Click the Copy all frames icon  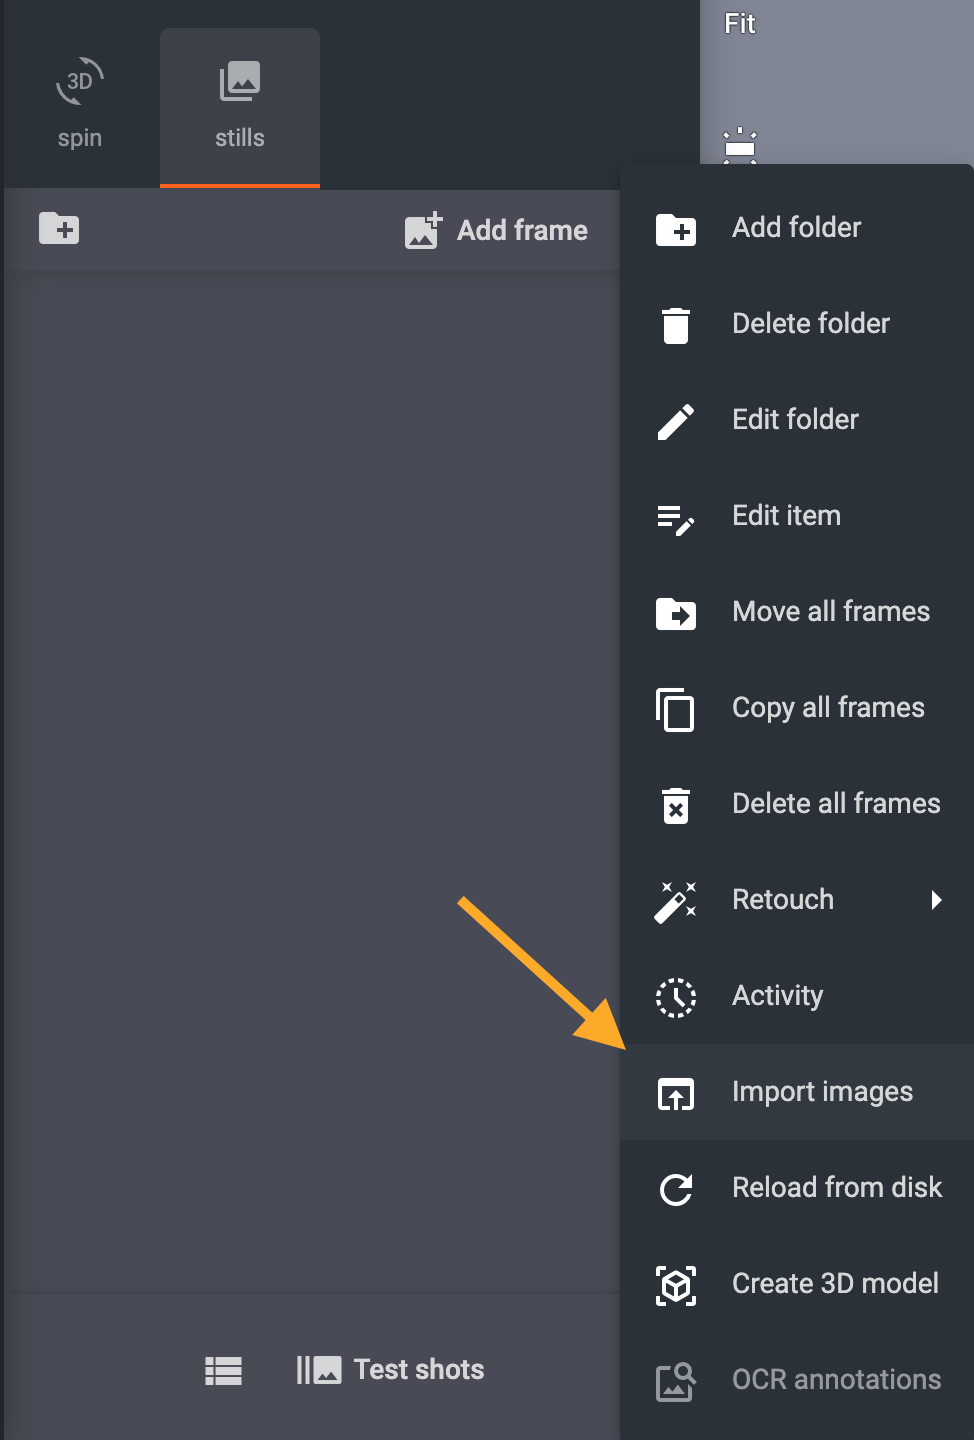pyautogui.click(x=676, y=710)
